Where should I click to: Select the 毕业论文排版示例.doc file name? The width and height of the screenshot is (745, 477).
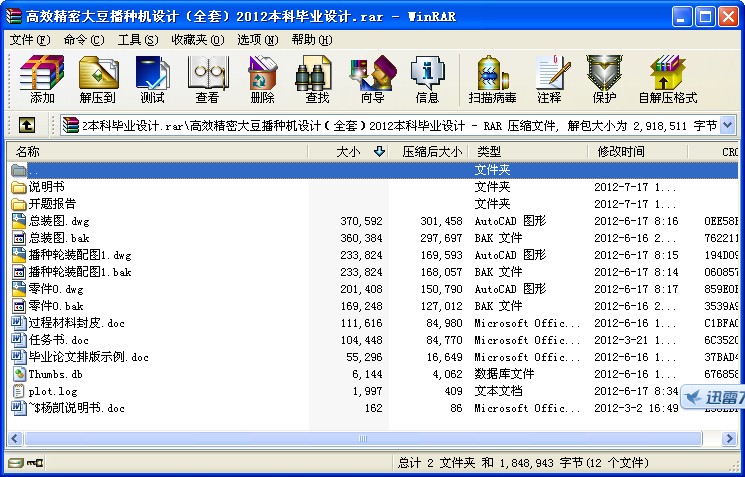coord(88,357)
